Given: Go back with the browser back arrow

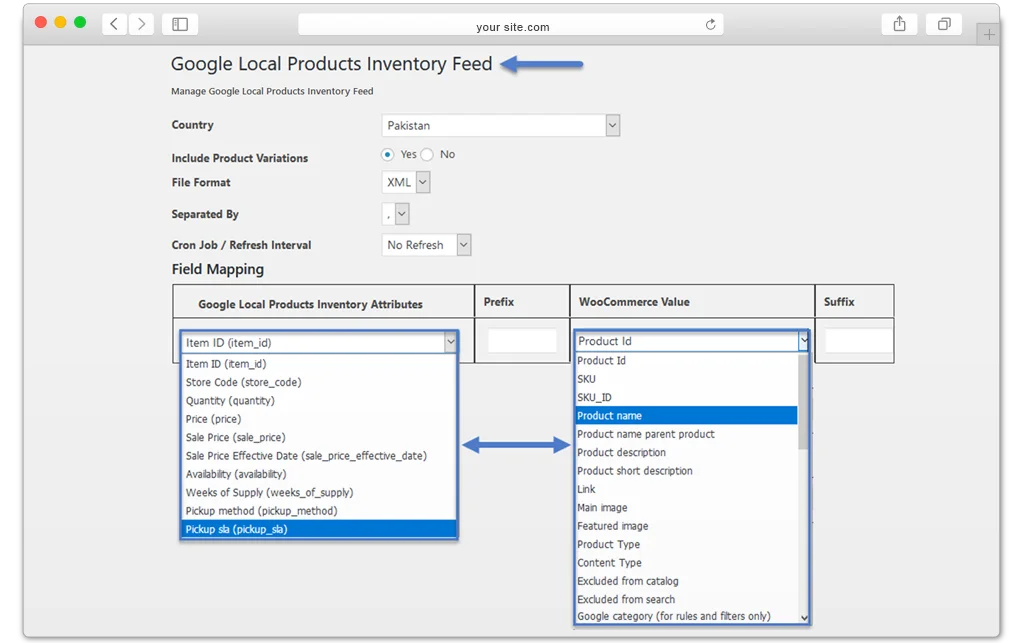Looking at the screenshot, I should point(114,25).
